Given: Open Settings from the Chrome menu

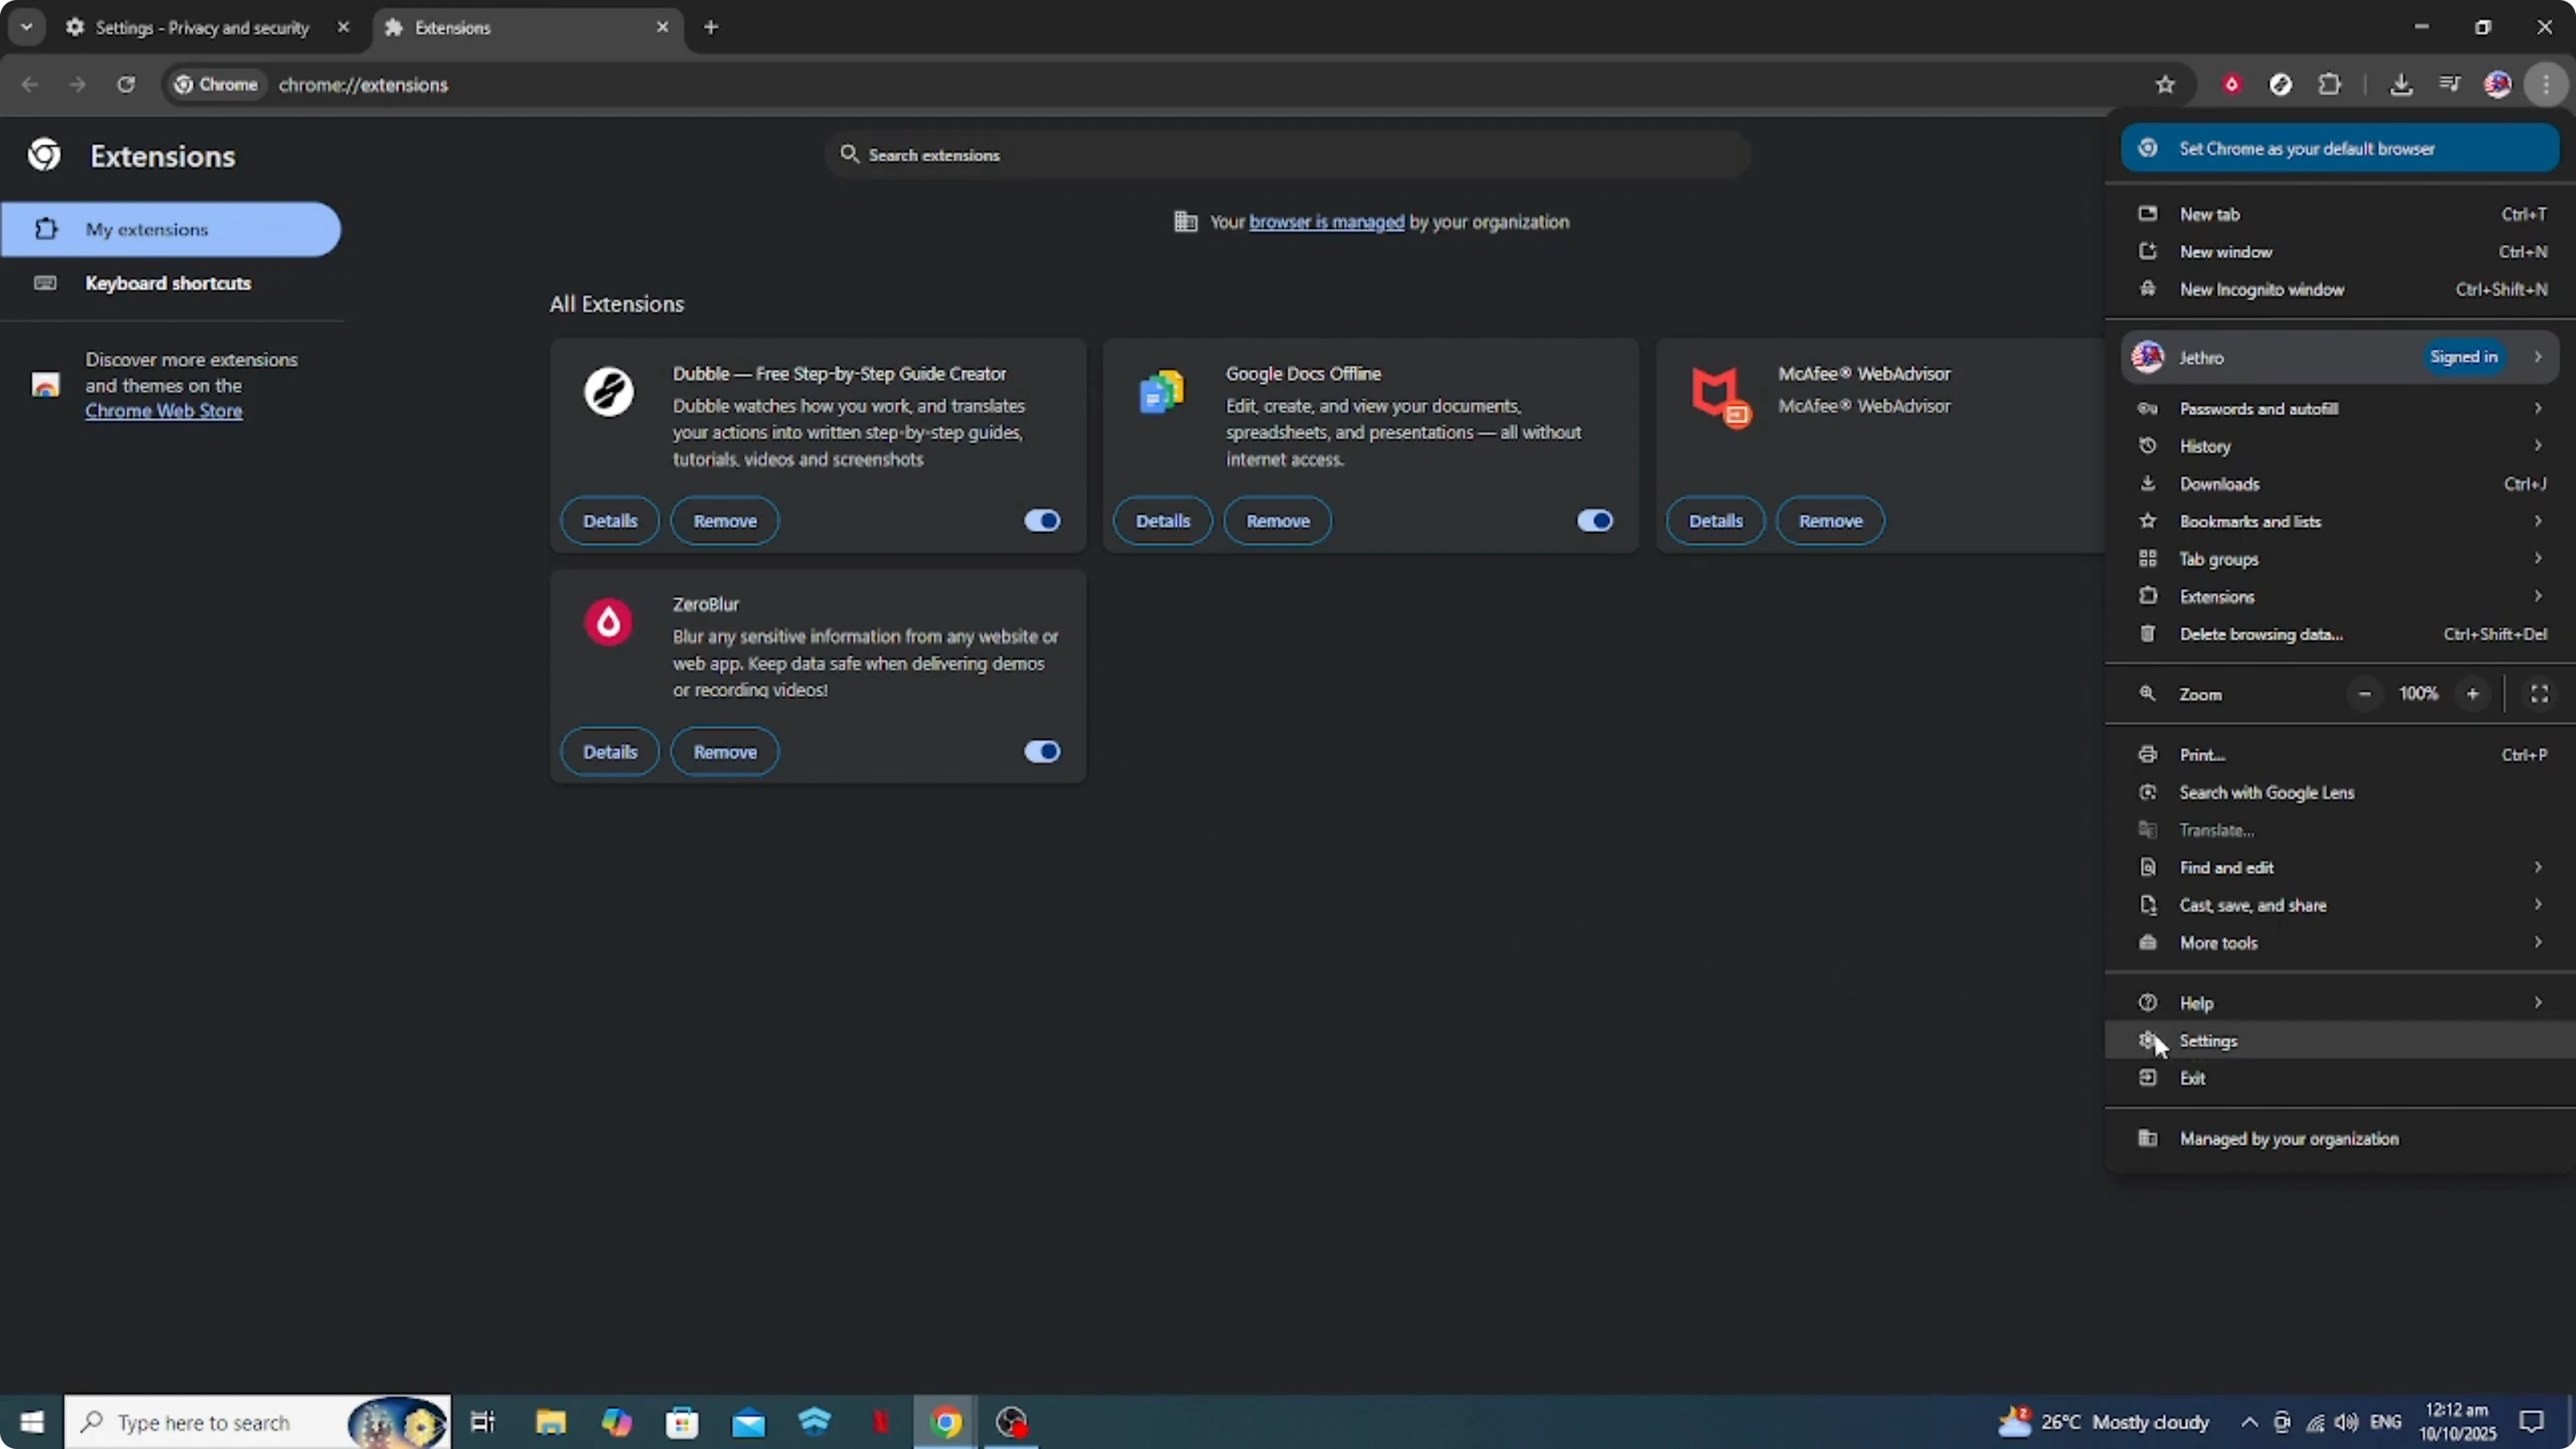Looking at the screenshot, I should (x=2340, y=1041).
